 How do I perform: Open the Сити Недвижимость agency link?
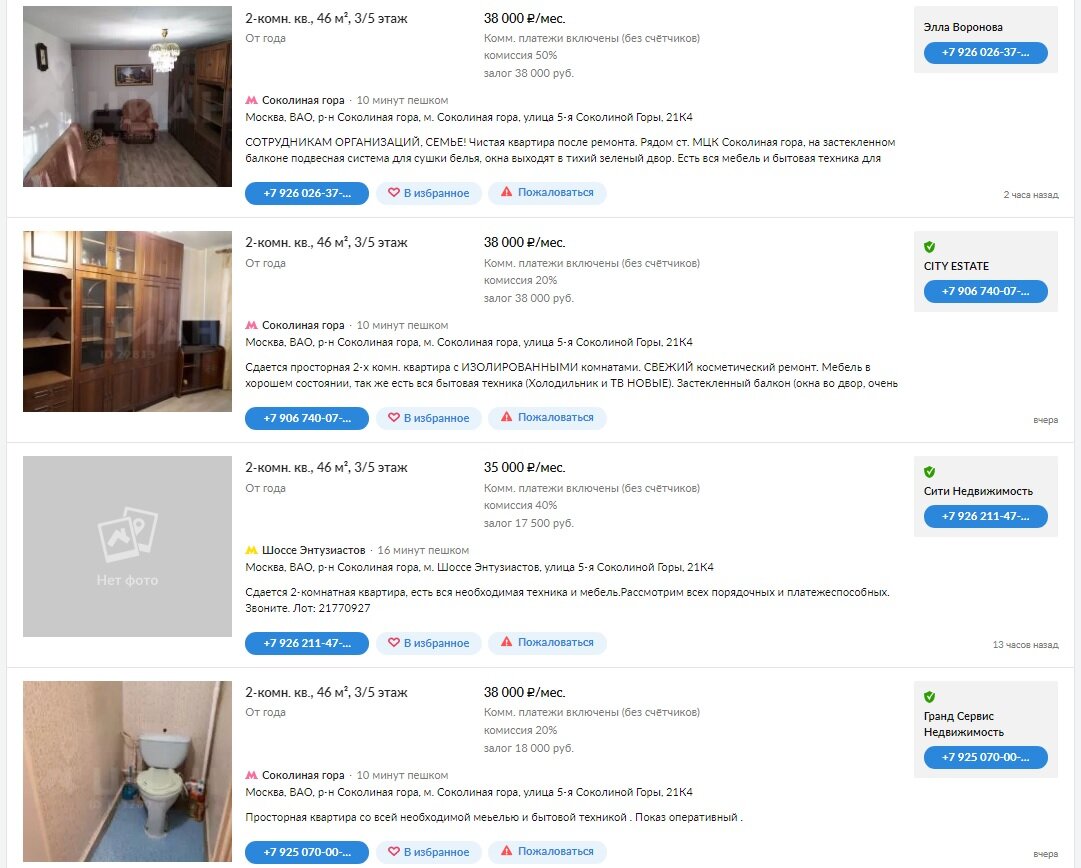[x=978, y=491]
